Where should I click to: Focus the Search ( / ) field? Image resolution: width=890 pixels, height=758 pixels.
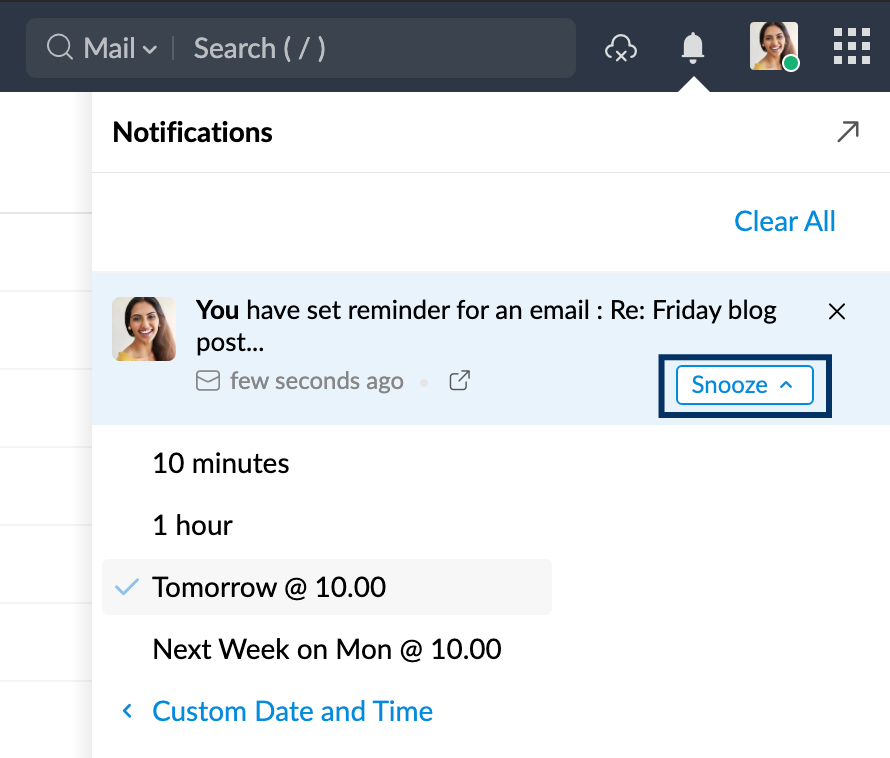pyautogui.click(x=370, y=48)
